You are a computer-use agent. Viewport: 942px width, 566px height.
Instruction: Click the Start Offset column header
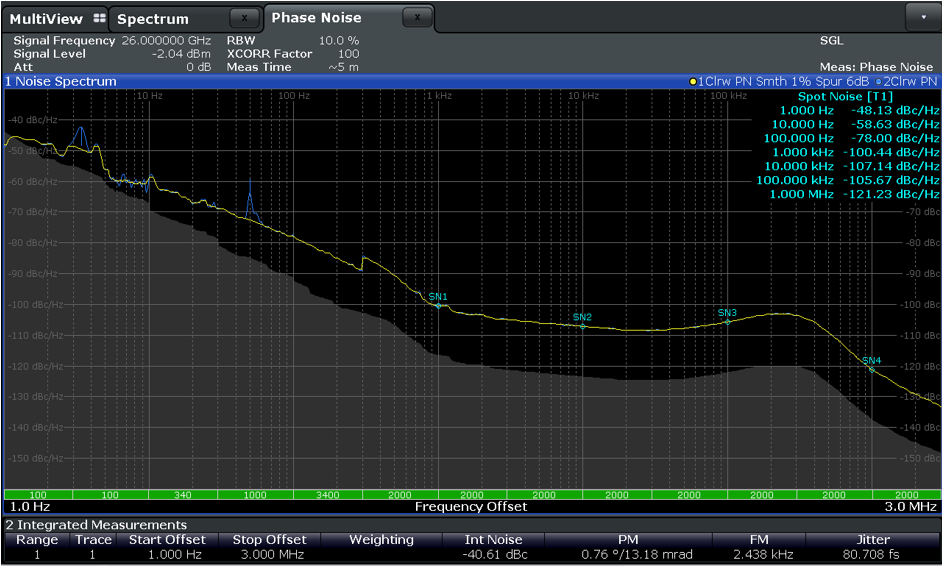point(168,540)
